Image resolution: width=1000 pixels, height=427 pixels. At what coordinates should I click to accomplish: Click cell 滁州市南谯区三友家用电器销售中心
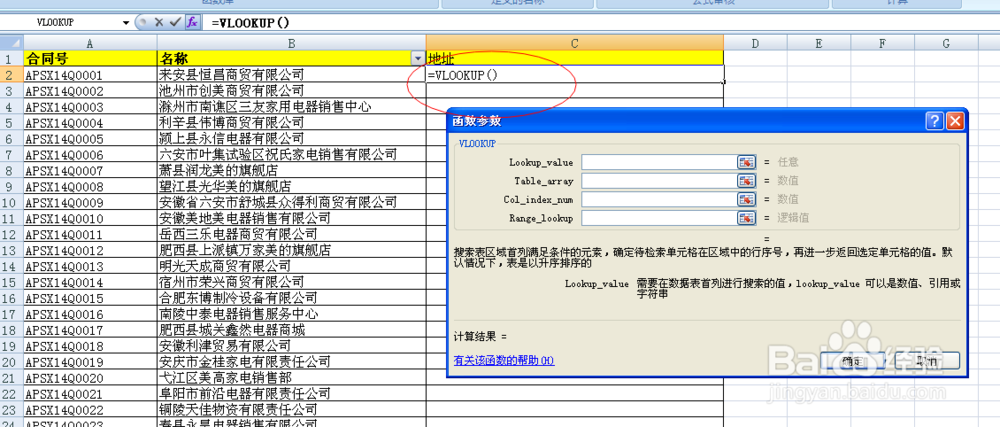(291, 106)
